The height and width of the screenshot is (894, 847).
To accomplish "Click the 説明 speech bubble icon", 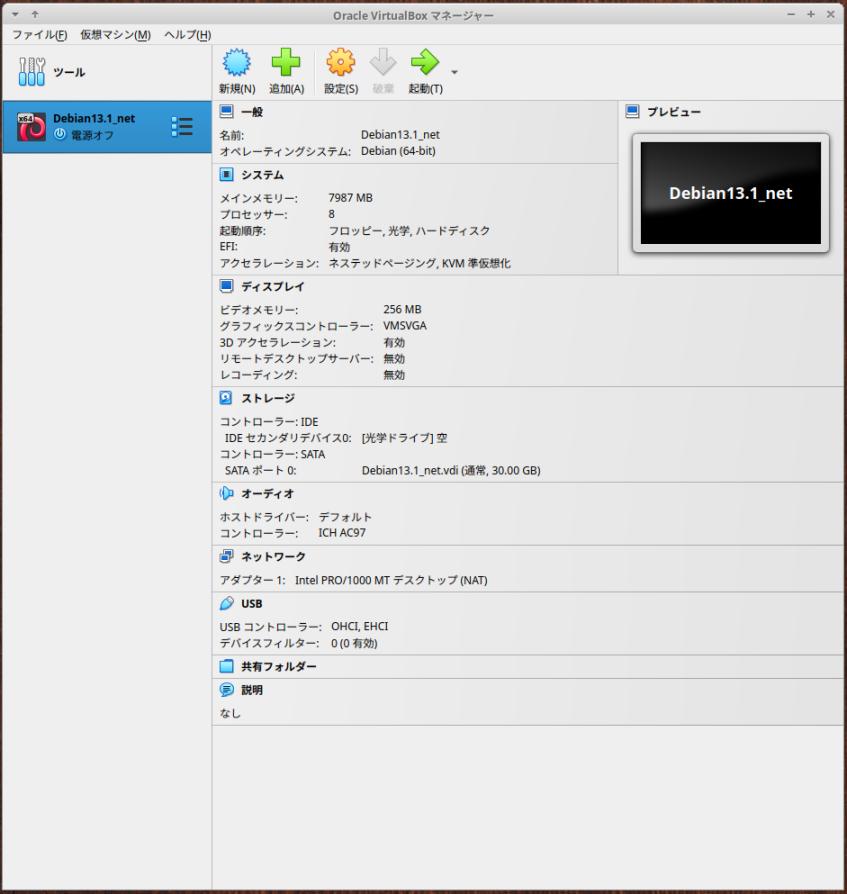I will click(x=226, y=690).
